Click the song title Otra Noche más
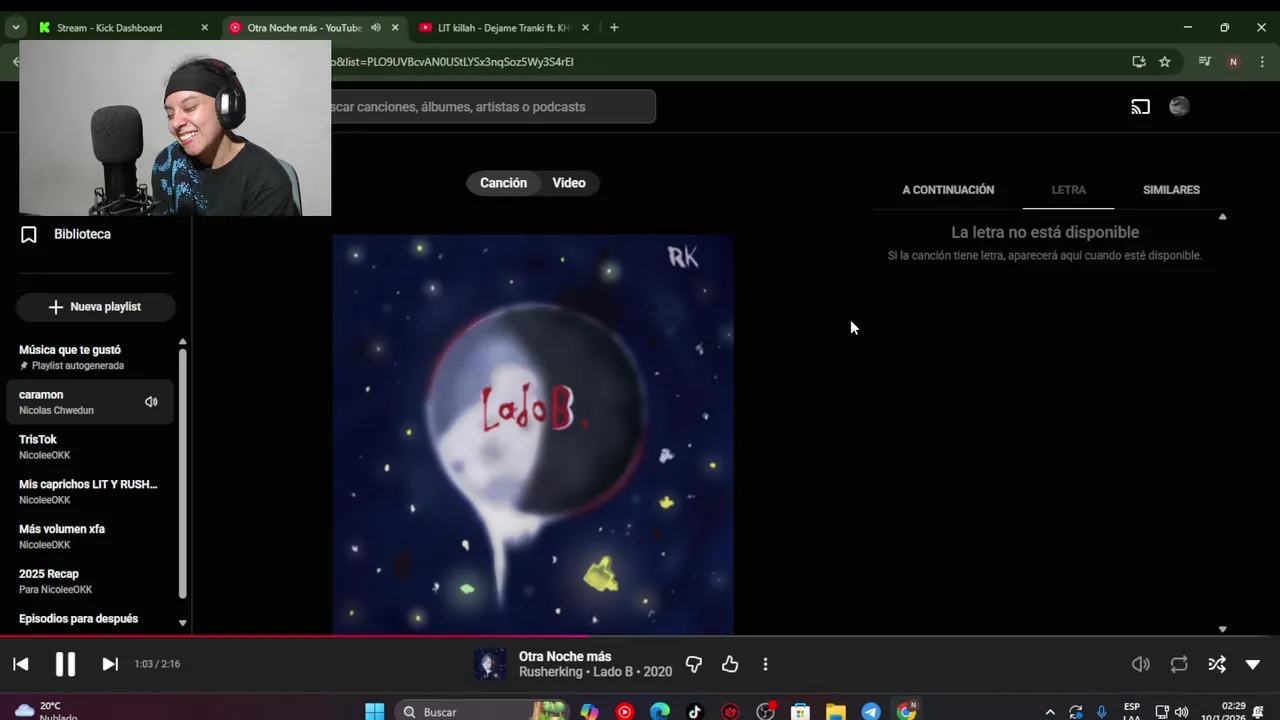The height and width of the screenshot is (720, 1280). point(565,656)
